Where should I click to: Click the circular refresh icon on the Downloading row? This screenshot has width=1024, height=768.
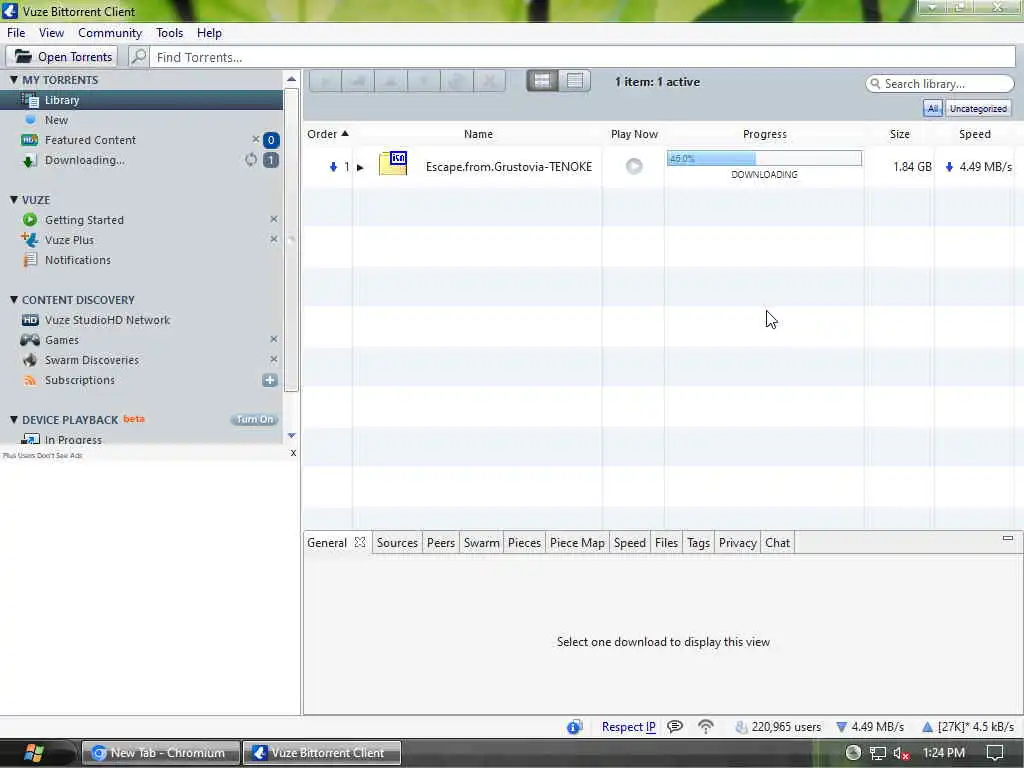point(251,160)
